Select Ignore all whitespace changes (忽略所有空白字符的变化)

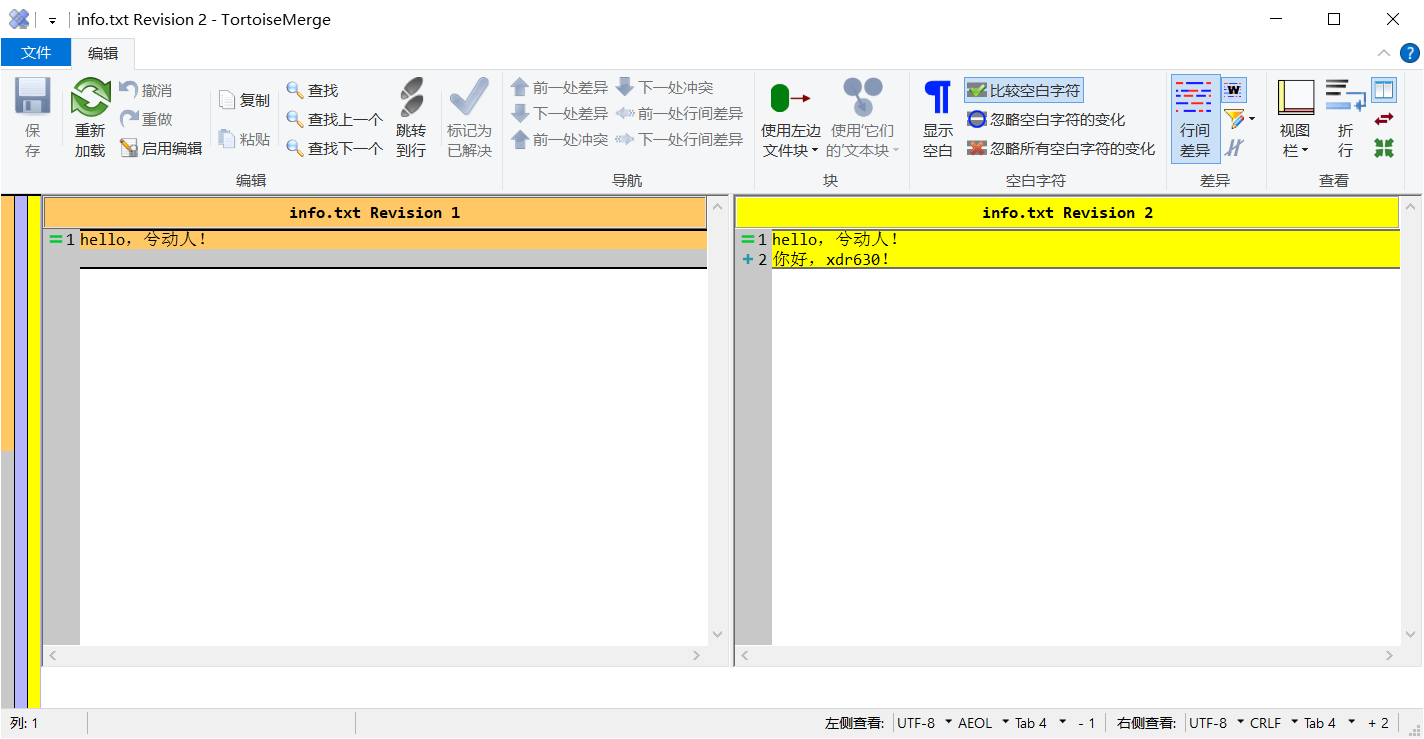tap(1061, 148)
